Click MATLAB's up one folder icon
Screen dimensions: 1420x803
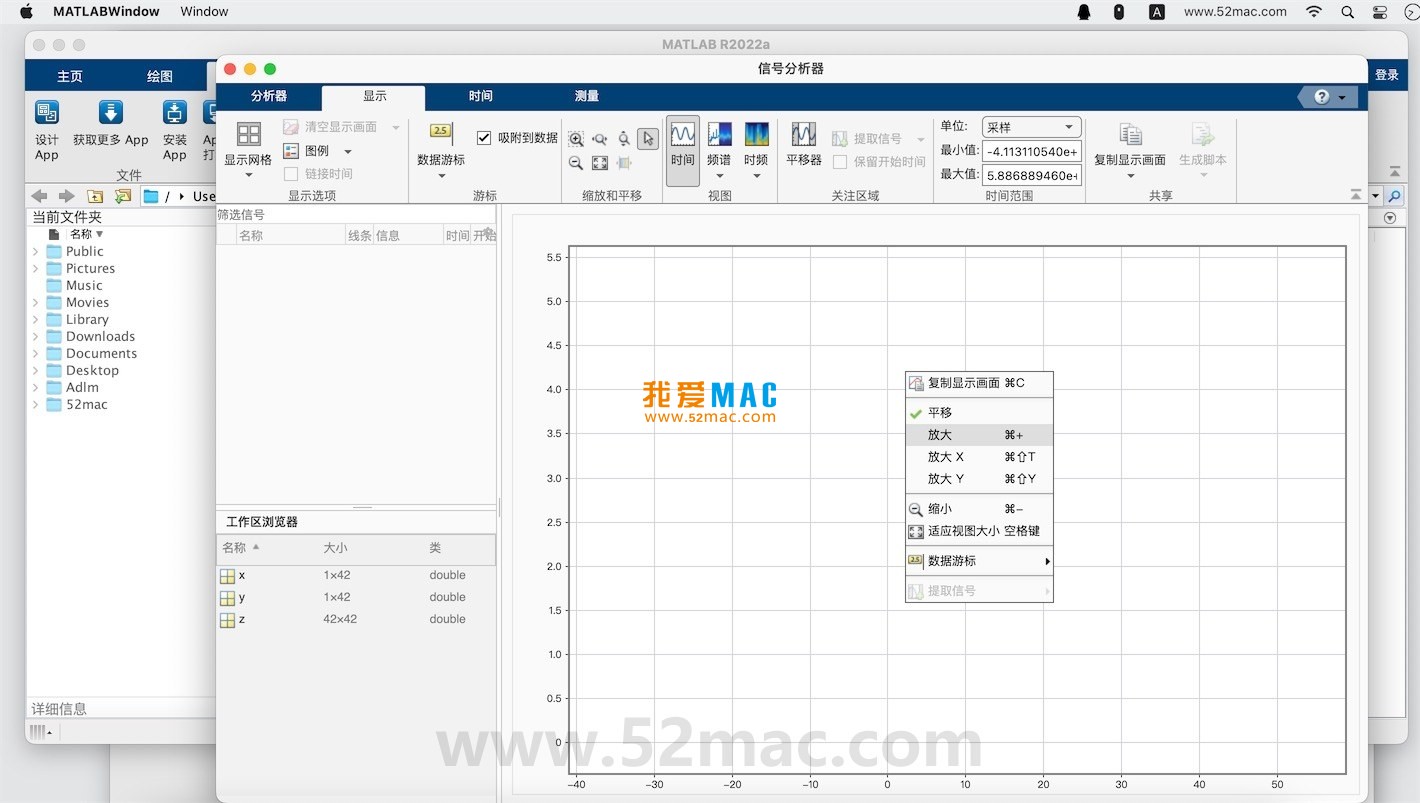[95, 196]
